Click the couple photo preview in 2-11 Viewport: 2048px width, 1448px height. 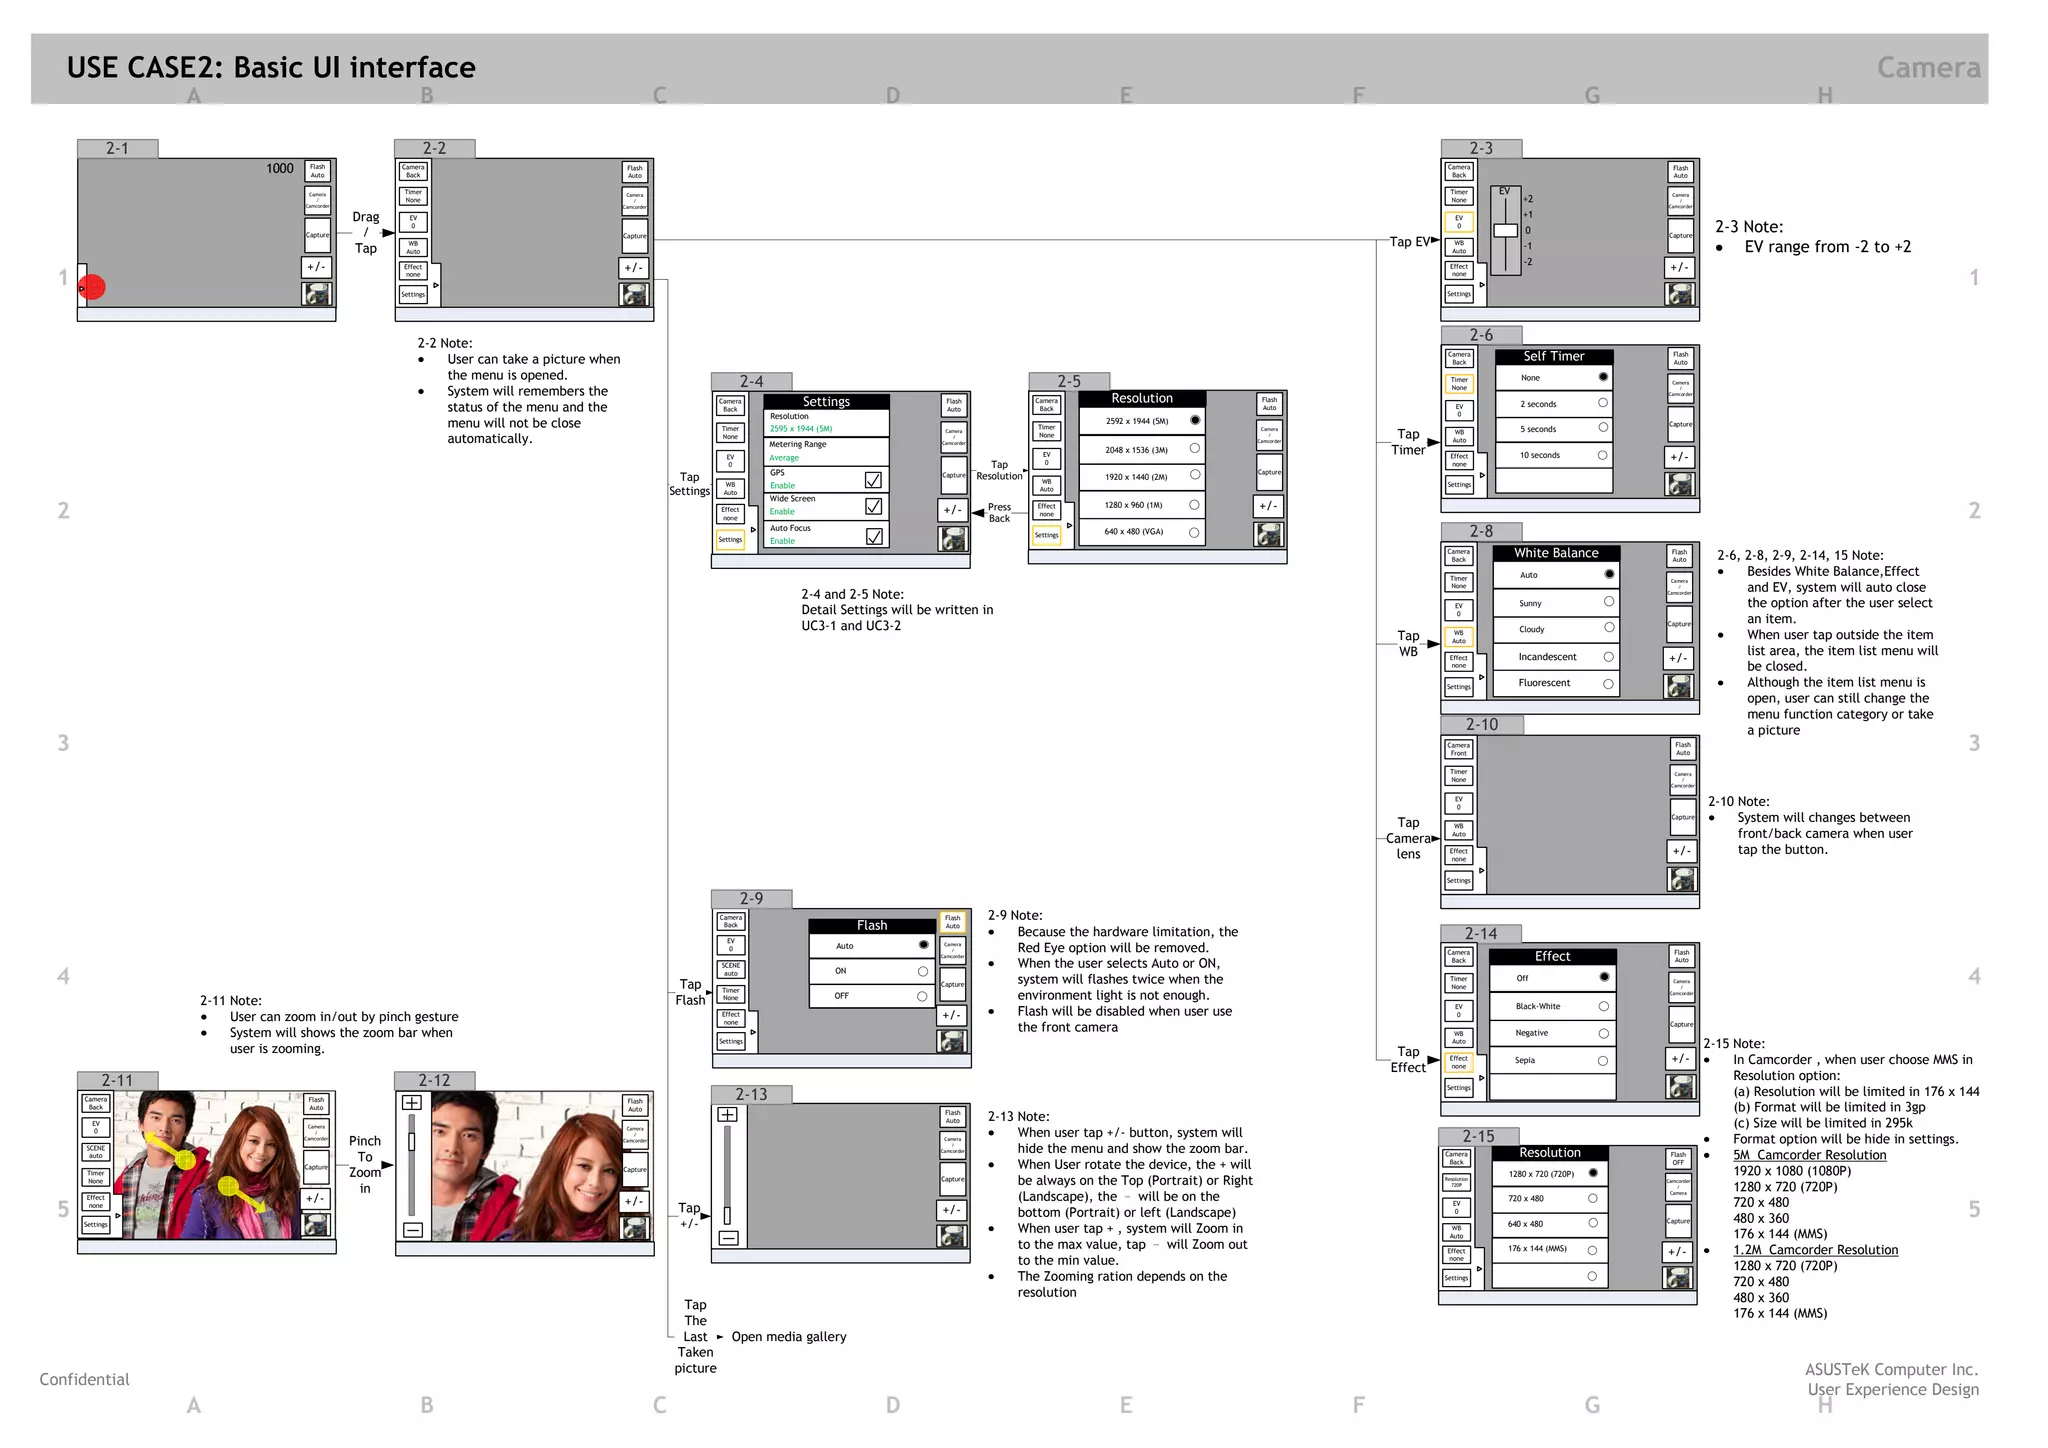coord(211,1165)
